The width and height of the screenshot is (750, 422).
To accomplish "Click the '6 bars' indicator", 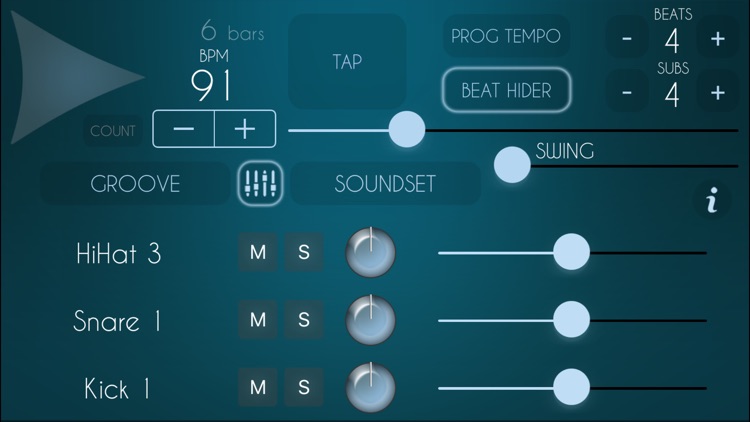I will [x=232, y=31].
